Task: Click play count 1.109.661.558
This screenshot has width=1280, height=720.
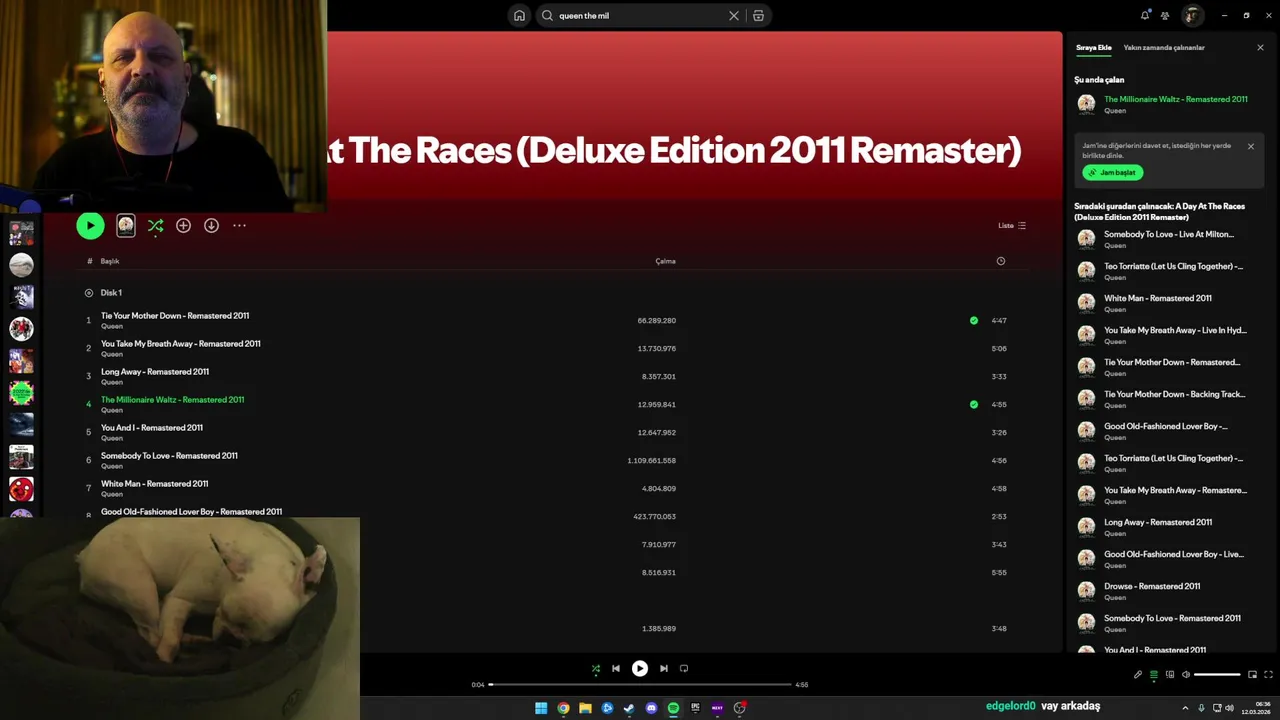Action: (x=652, y=461)
